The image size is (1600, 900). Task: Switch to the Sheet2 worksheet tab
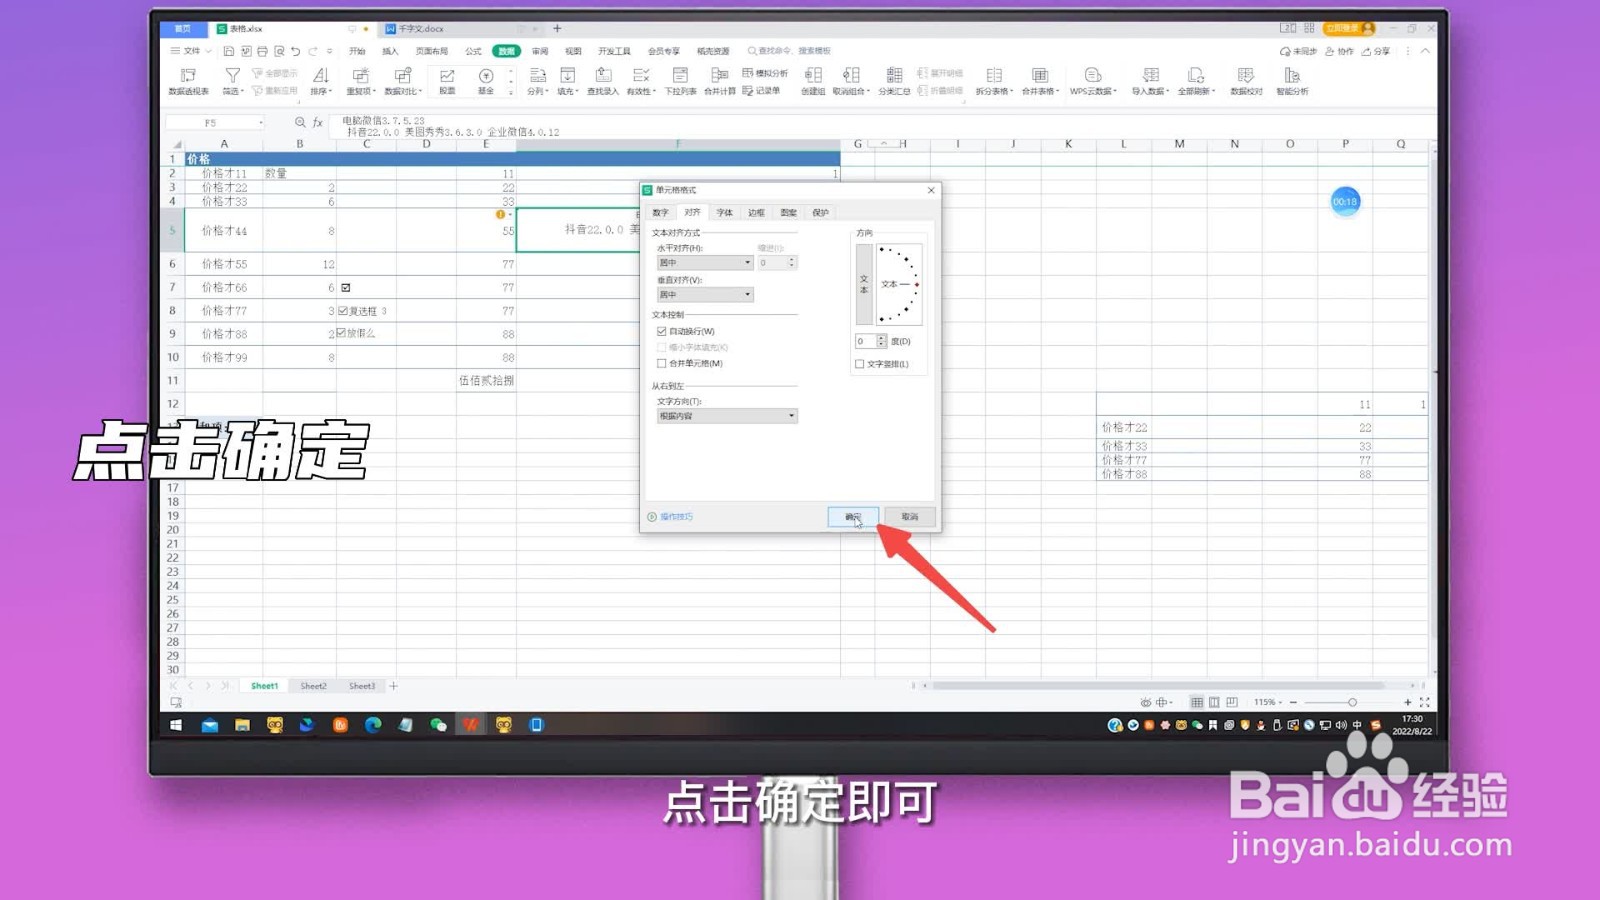pyautogui.click(x=313, y=686)
